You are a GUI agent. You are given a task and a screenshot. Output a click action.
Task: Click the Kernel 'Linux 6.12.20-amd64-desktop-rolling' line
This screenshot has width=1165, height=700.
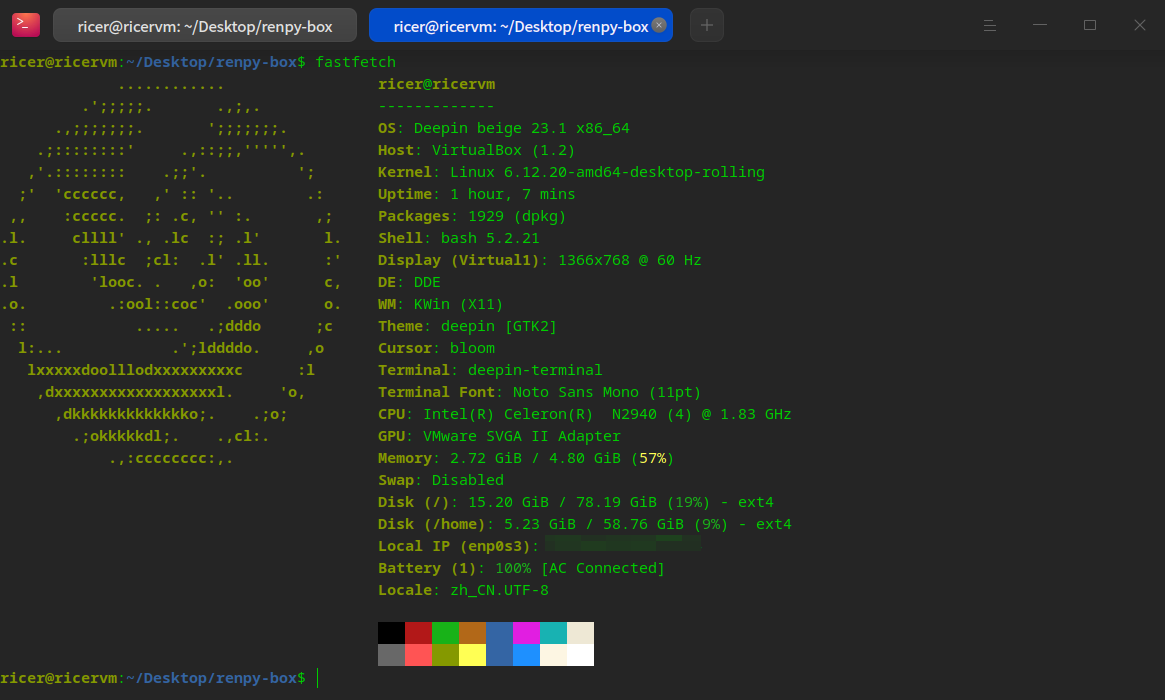(571, 172)
